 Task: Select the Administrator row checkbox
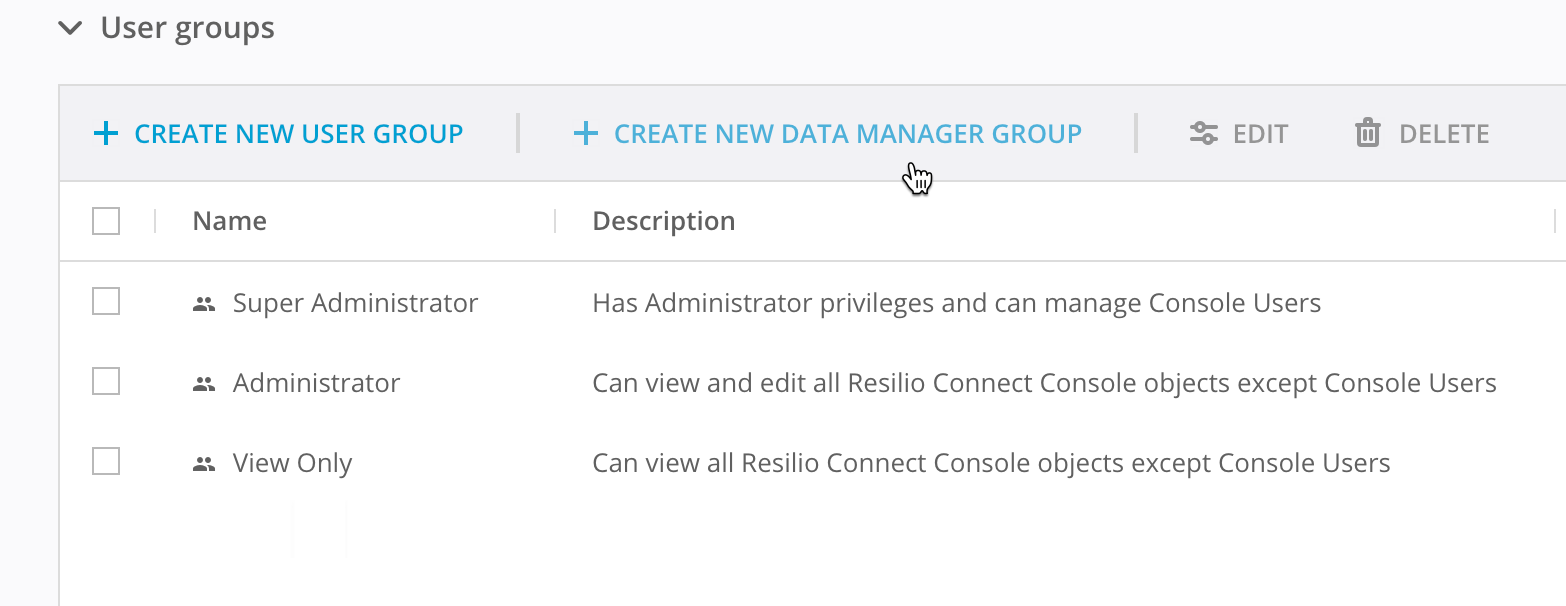pos(106,381)
